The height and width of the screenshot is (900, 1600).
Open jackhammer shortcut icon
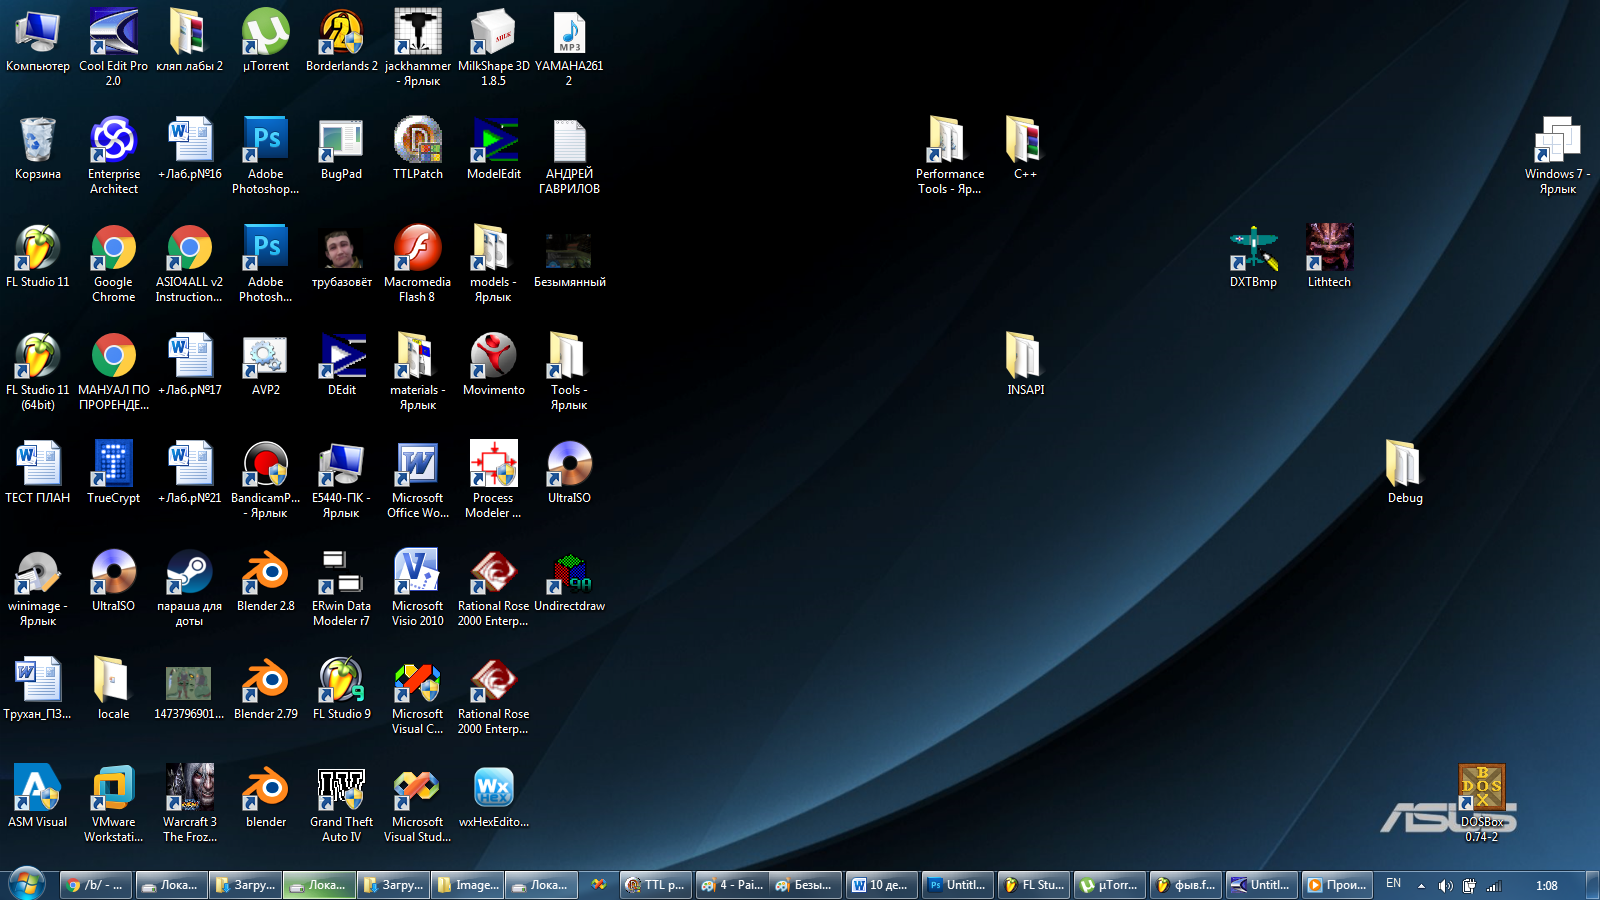(418, 46)
